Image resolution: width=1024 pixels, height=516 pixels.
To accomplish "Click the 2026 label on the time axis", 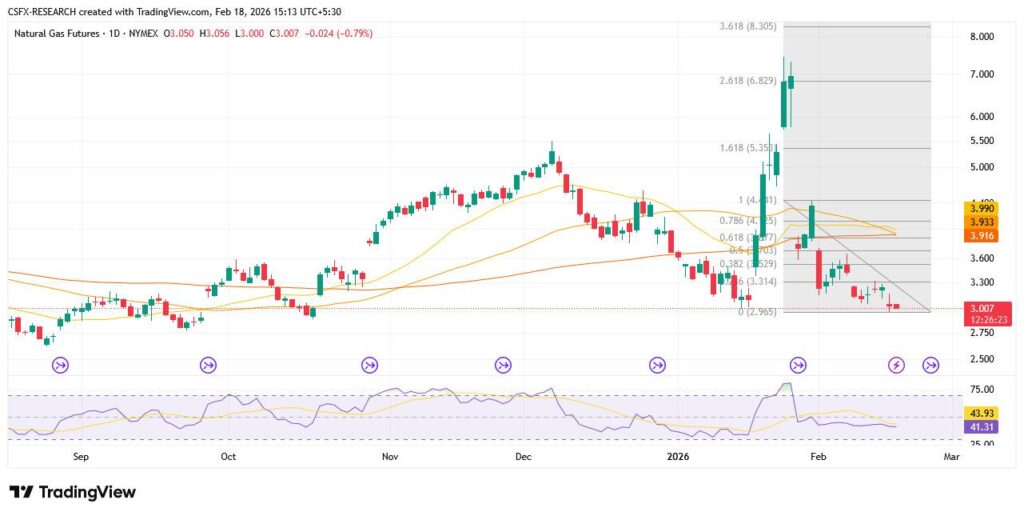I will click(x=678, y=456).
